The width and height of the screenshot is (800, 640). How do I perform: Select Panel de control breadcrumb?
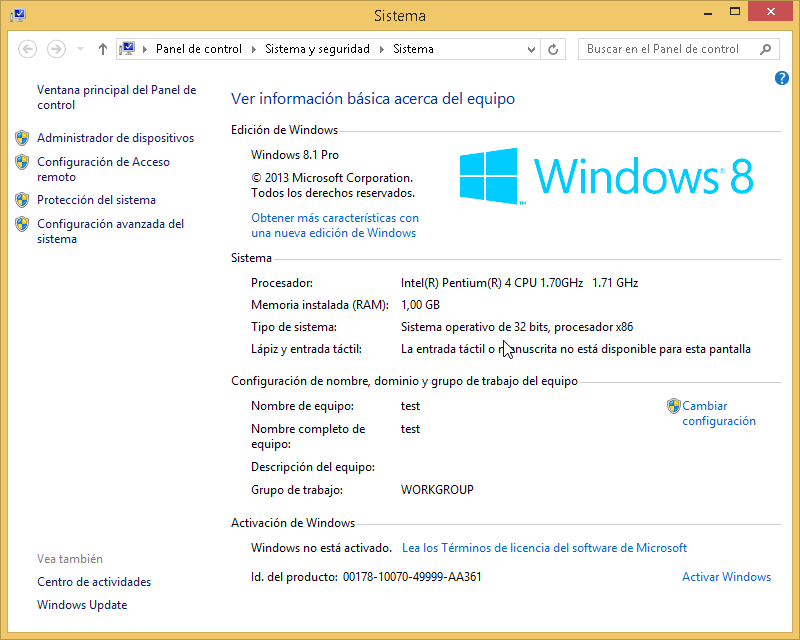[x=198, y=49]
